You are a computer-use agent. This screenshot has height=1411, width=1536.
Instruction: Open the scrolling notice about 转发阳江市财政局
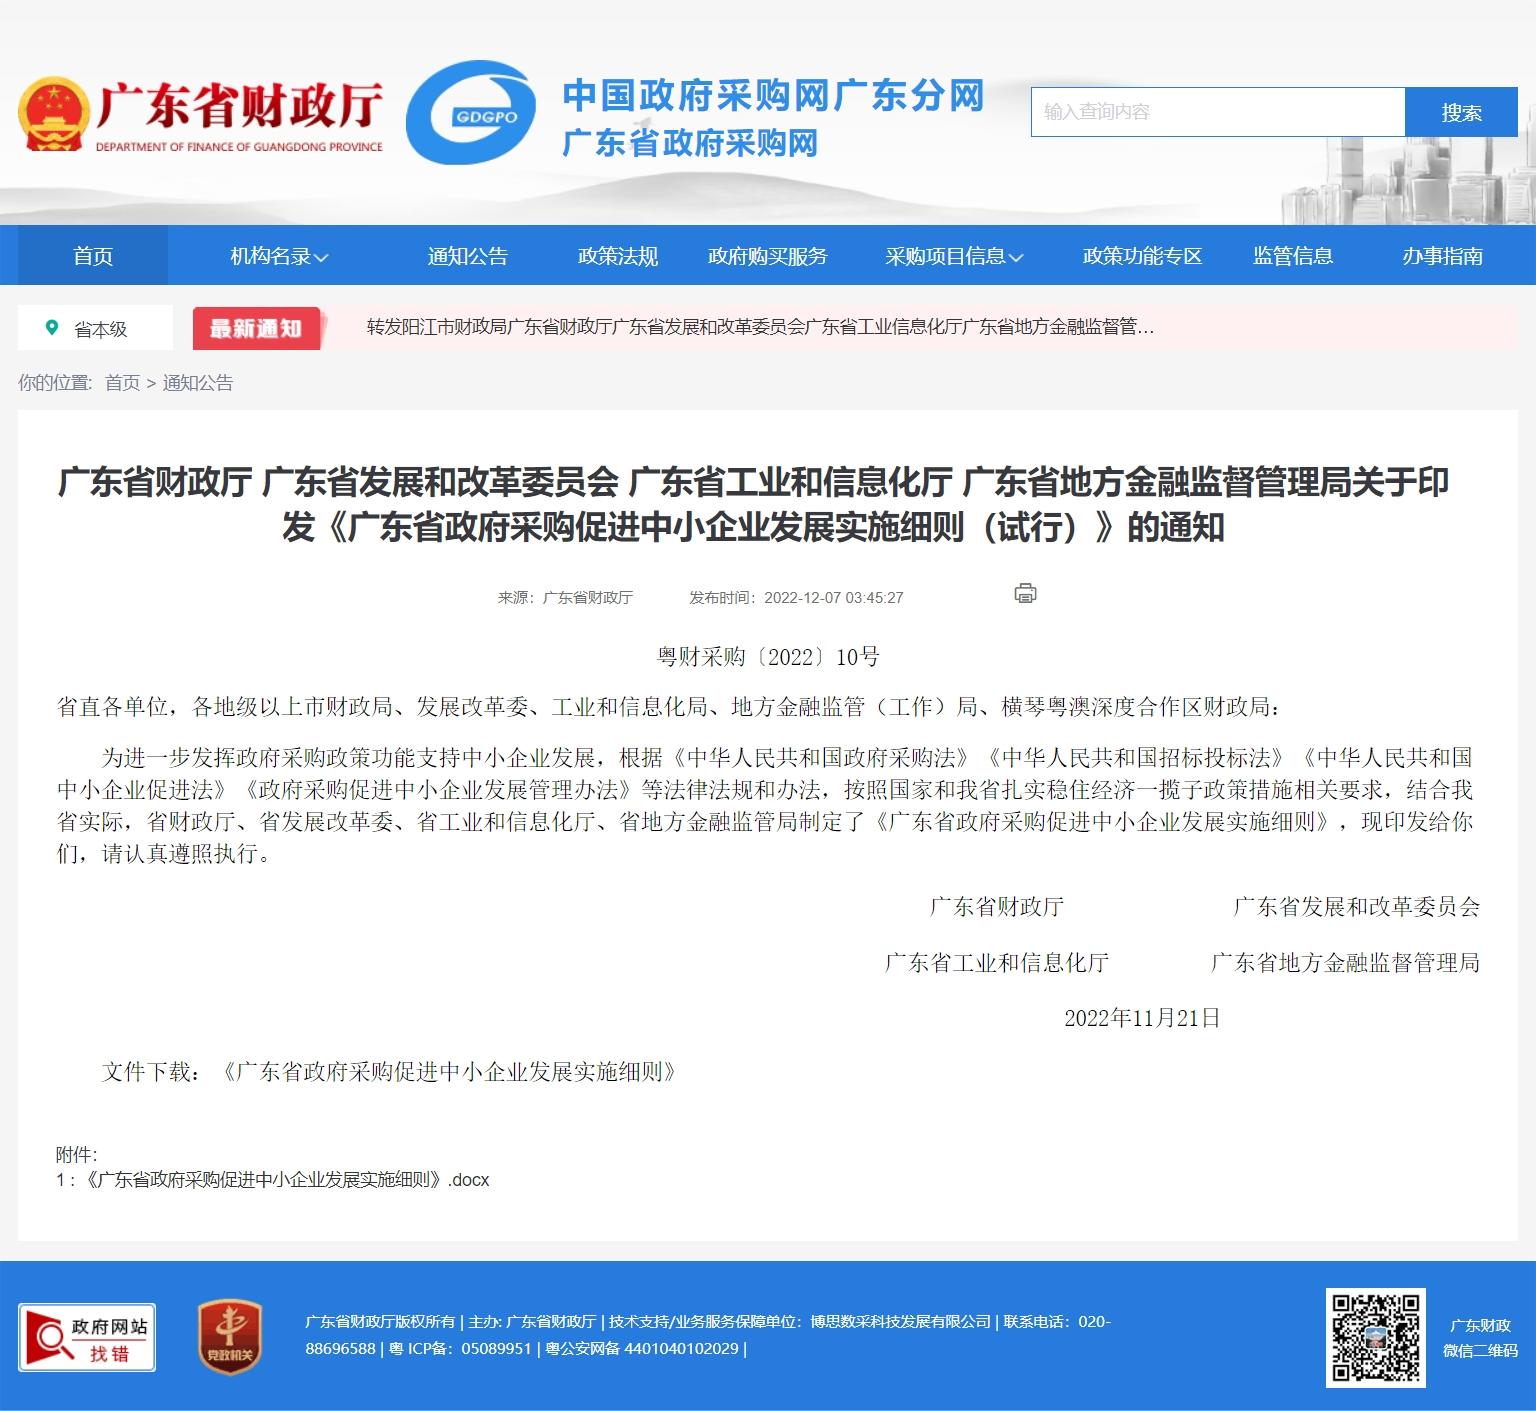[x=760, y=327]
